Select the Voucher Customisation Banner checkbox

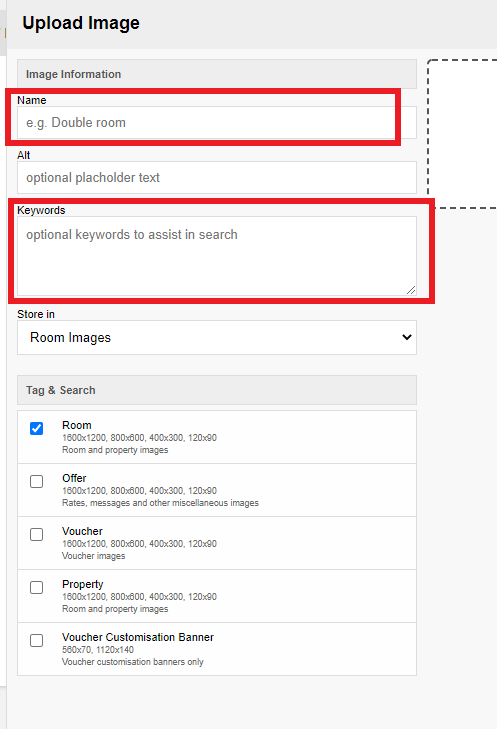click(x=36, y=640)
